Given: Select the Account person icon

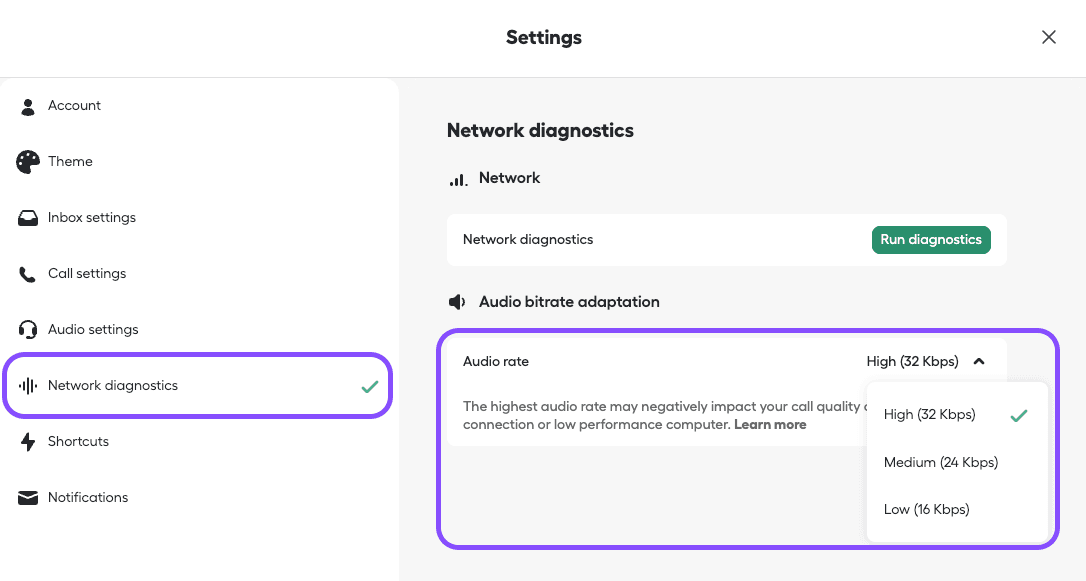Looking at the screenshot, I should point(28,105).
